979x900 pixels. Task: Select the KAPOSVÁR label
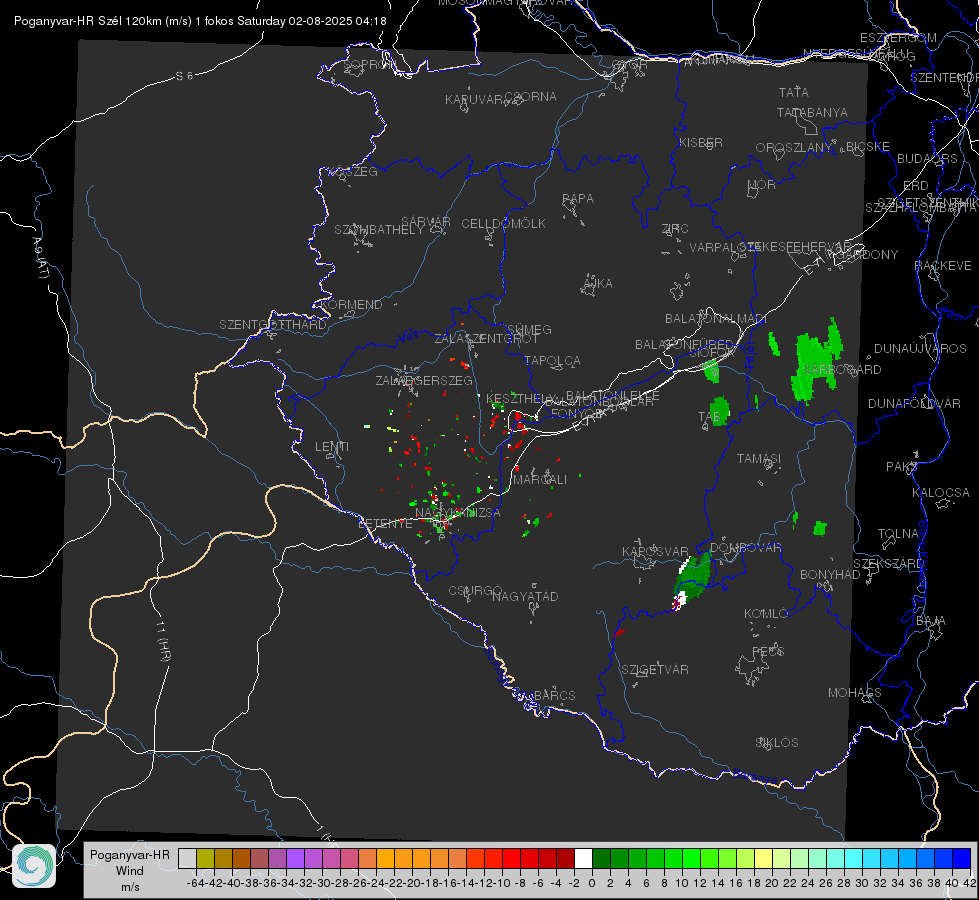coord(655,552)
